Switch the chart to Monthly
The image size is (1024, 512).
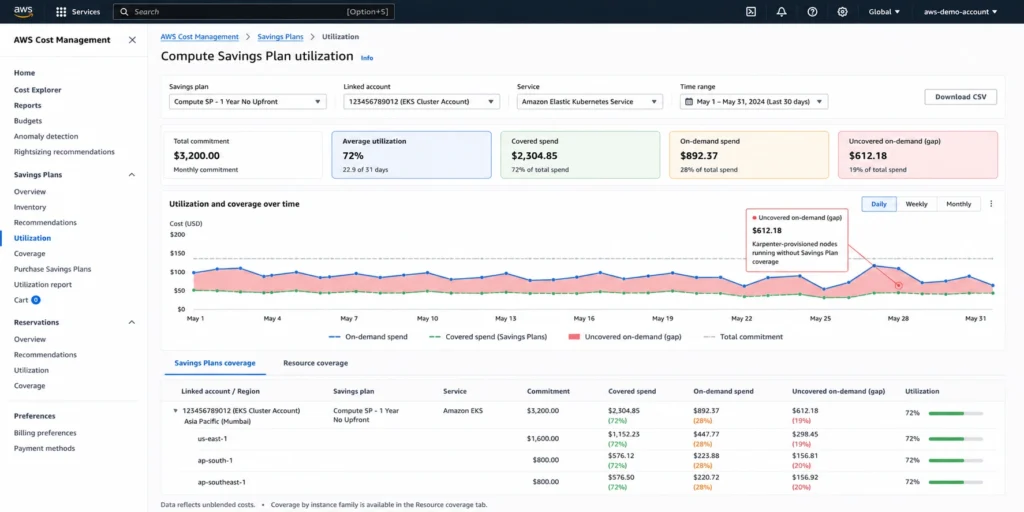(959, 204)
